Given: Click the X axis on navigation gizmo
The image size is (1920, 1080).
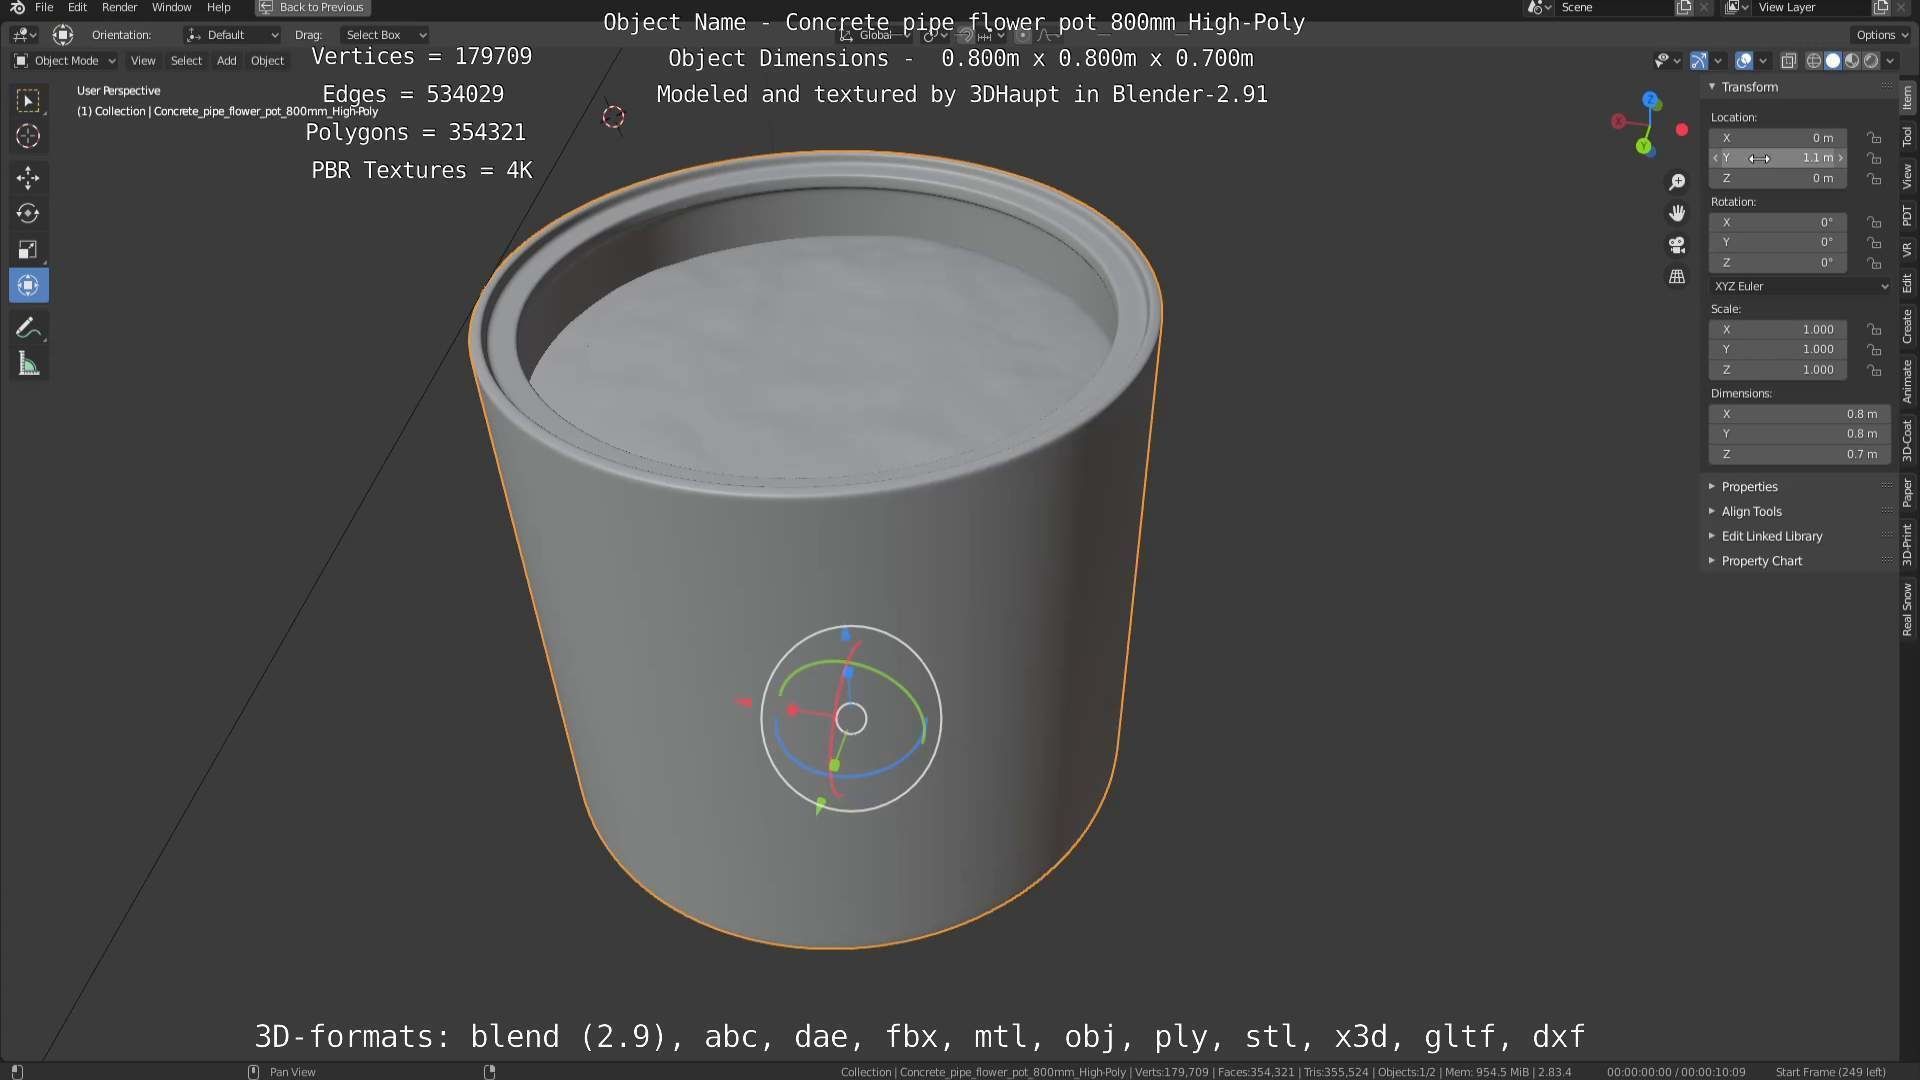Looking at the screenshot, I should tap(1618, 121).
